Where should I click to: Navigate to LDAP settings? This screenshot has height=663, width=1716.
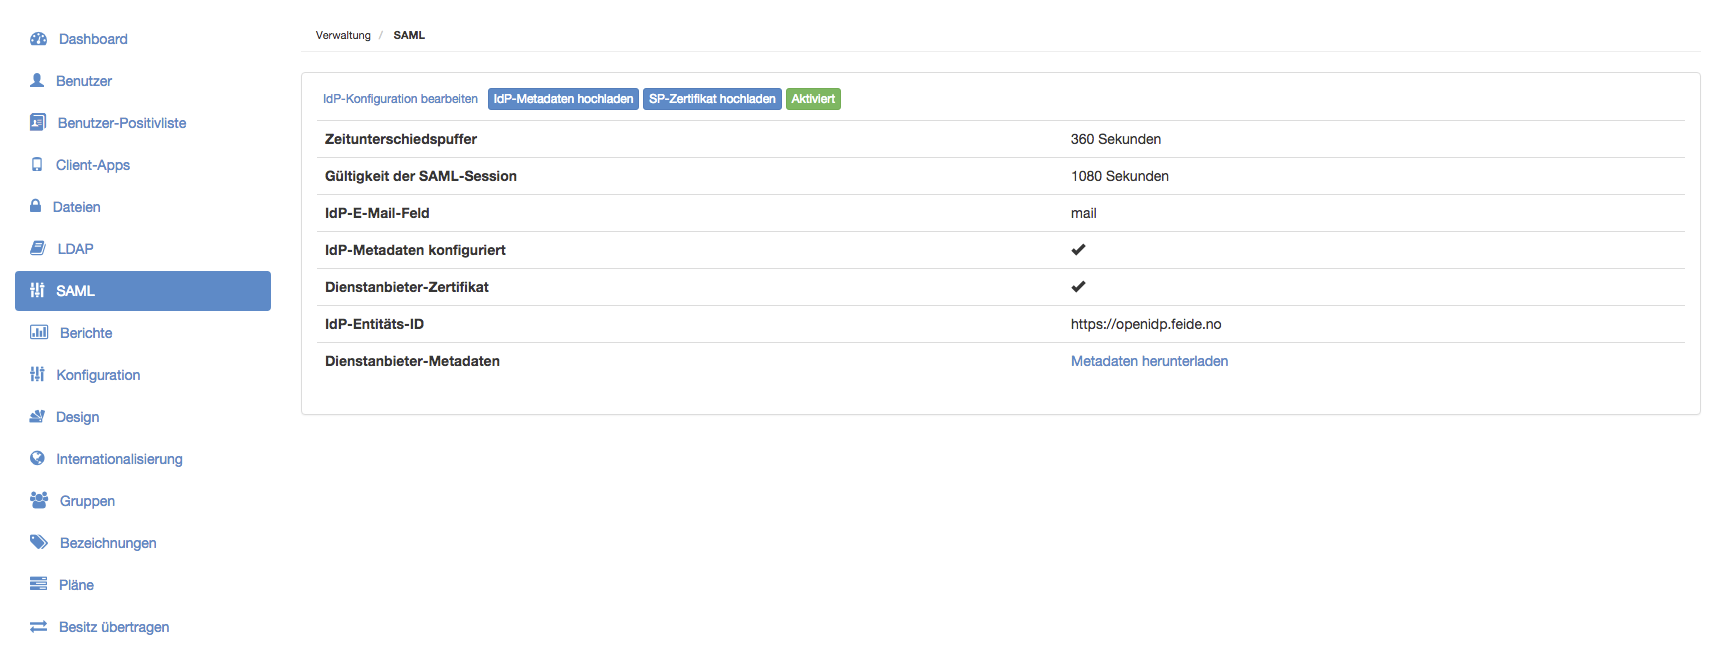point(75,249)
